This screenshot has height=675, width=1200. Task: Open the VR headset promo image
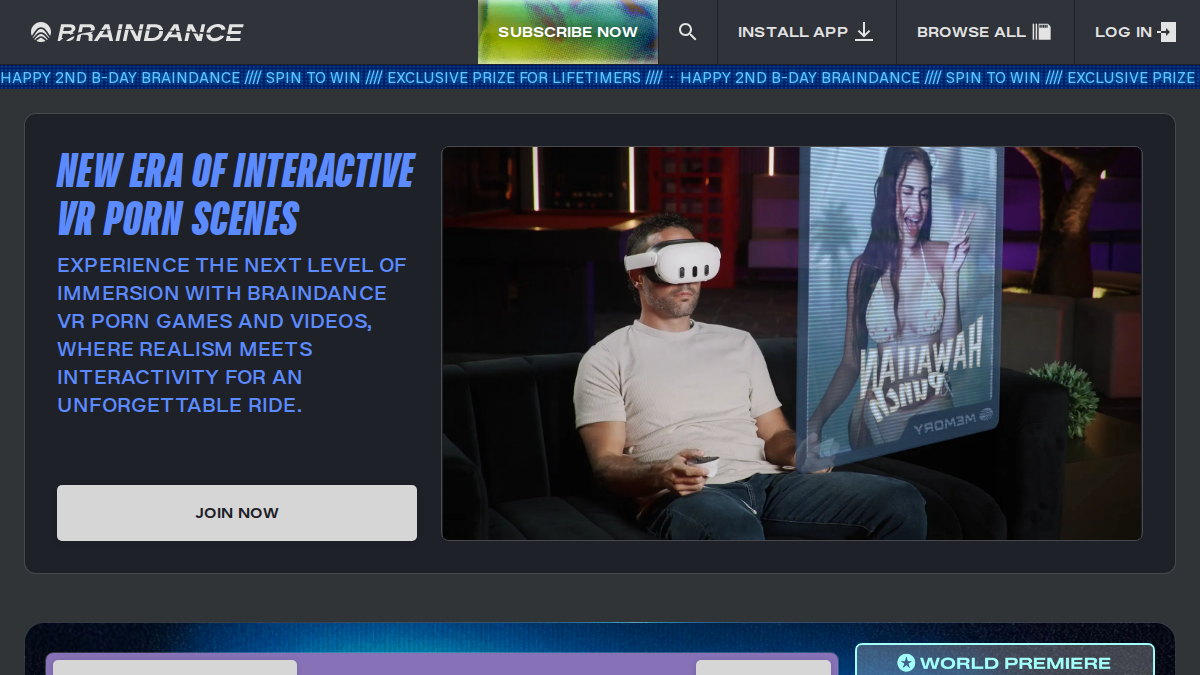pyautogui.click(x=792, y=344)
